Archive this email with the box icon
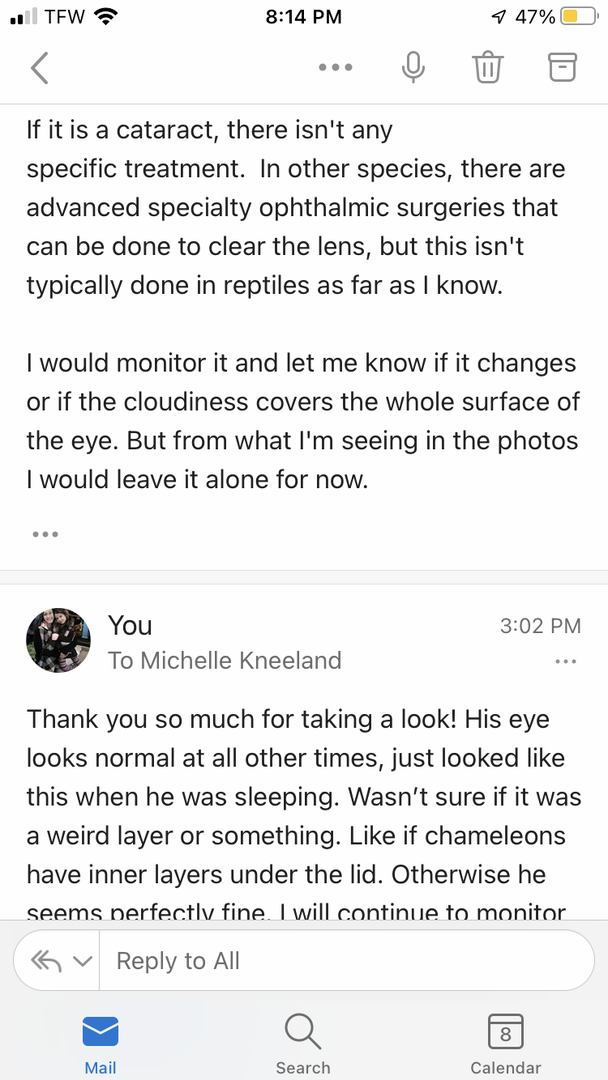 point(563,68)
